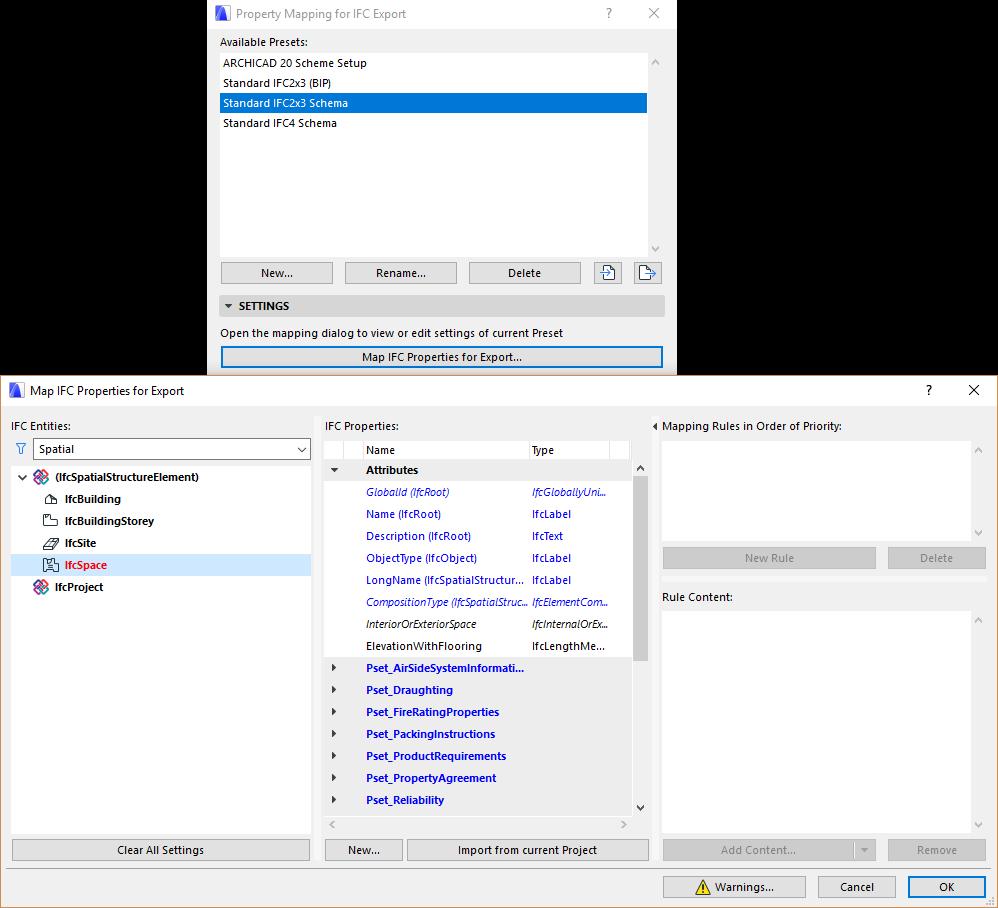The width and height of the screenshot is (998, 908).
Task: Select the ElevationWithFlooring property
Action: click(477, 646)
